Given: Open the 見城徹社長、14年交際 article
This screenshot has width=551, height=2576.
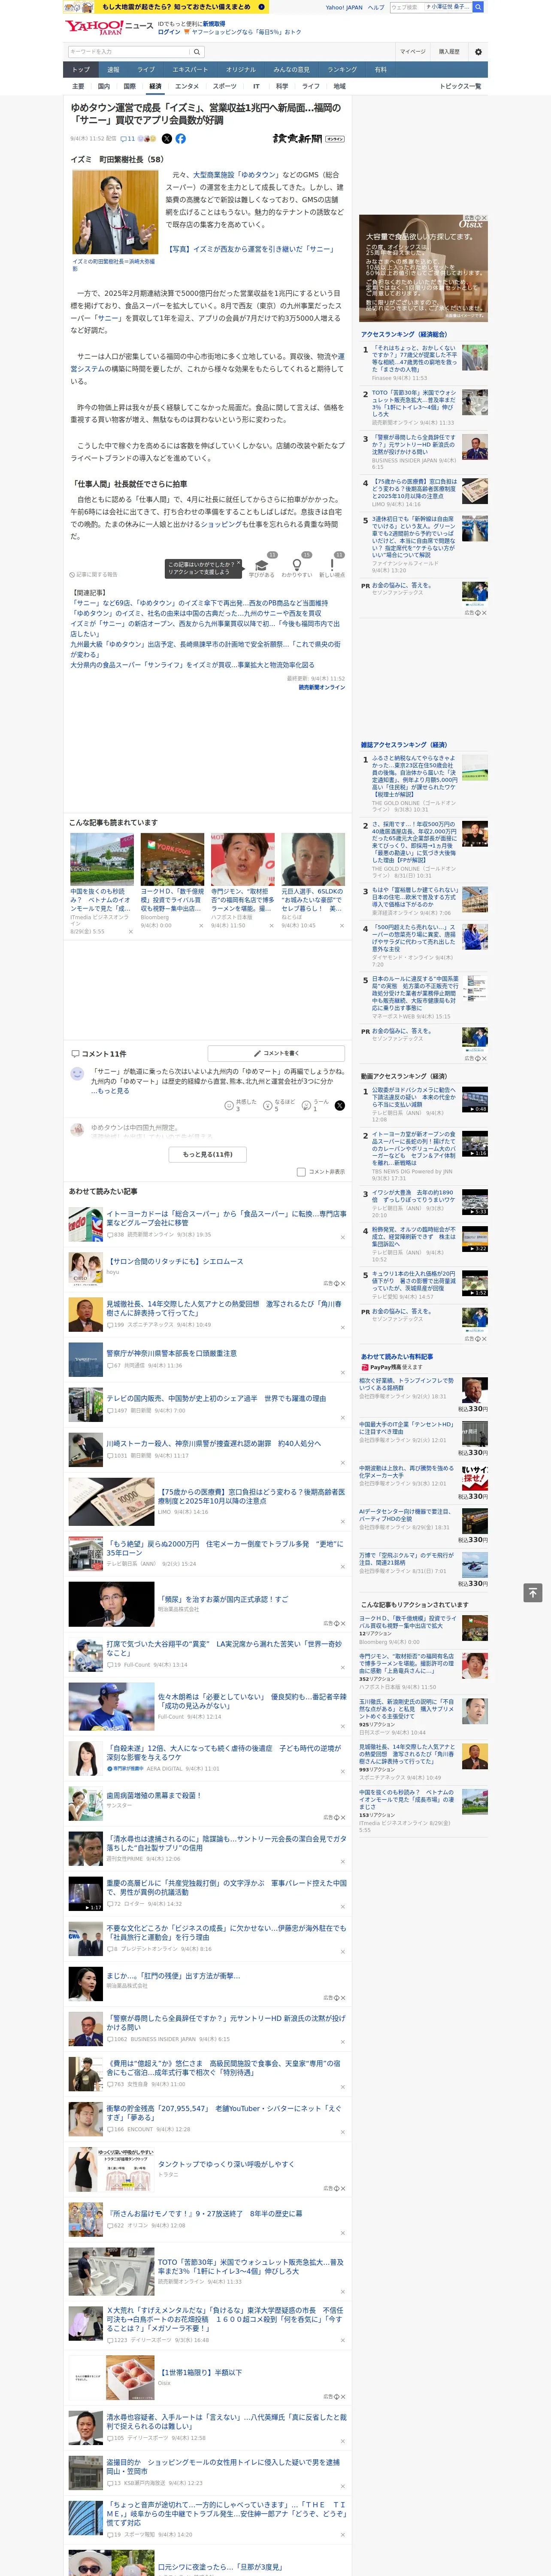Looking at the screenshot, I should [225, 1308].
